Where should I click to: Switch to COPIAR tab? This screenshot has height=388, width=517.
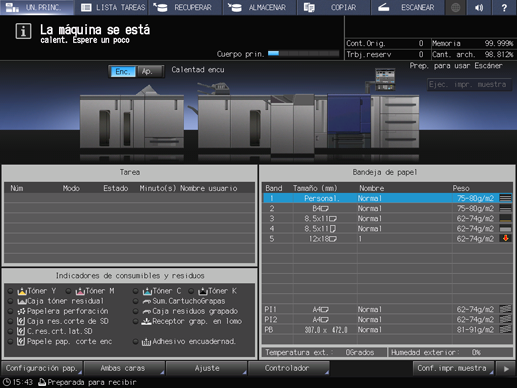click(x=333, y=7)
